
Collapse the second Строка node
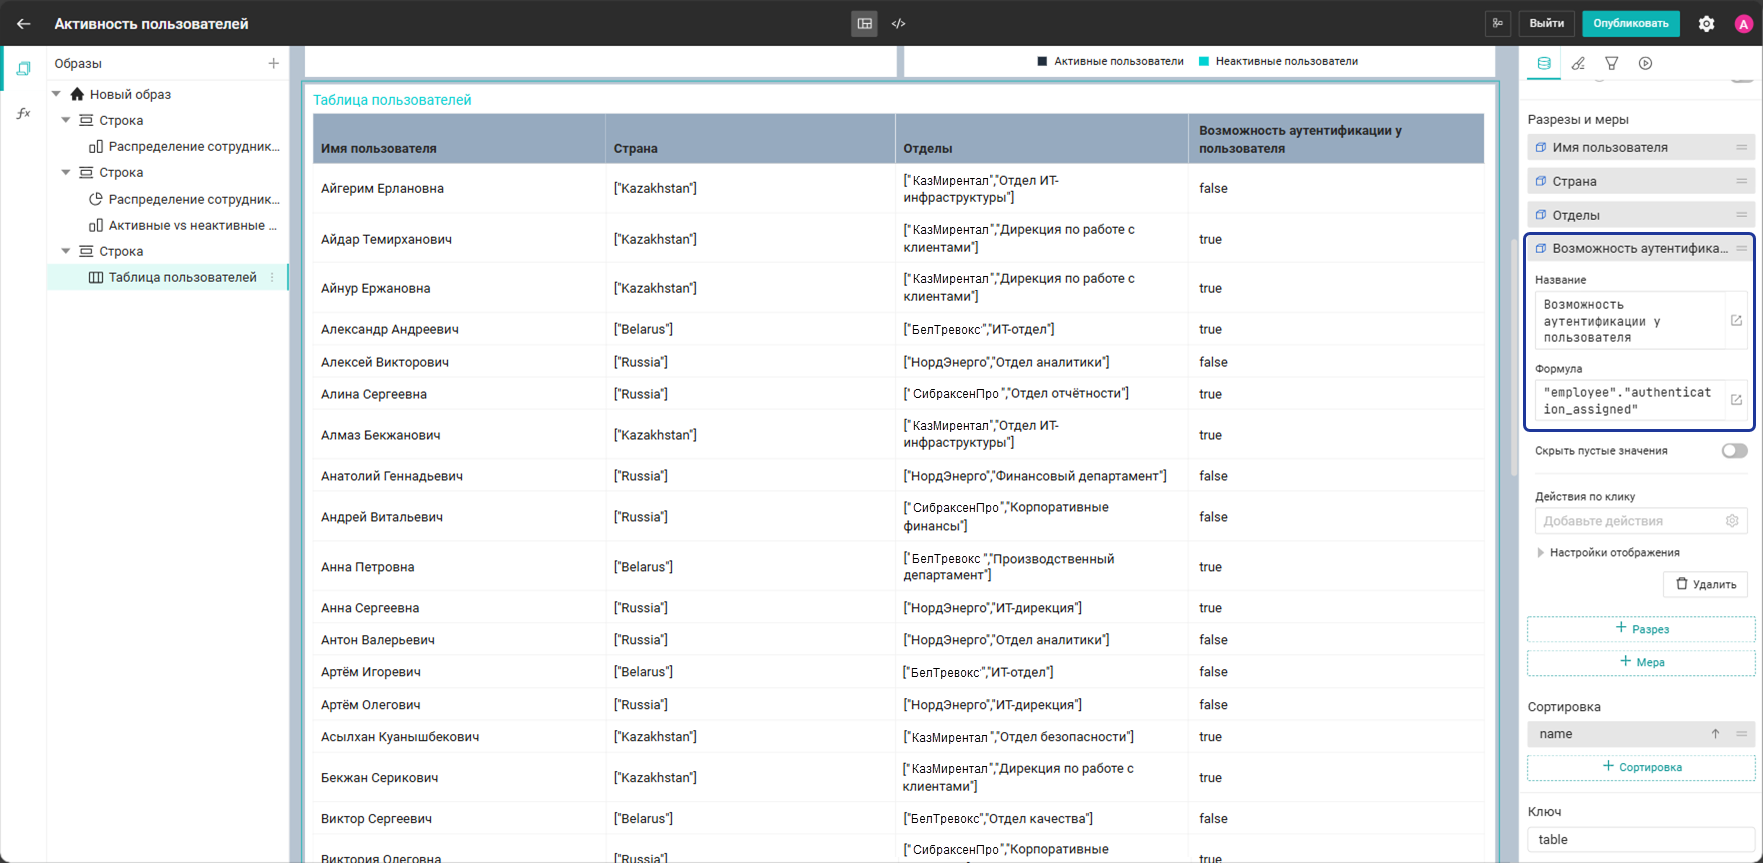(66, 172)
